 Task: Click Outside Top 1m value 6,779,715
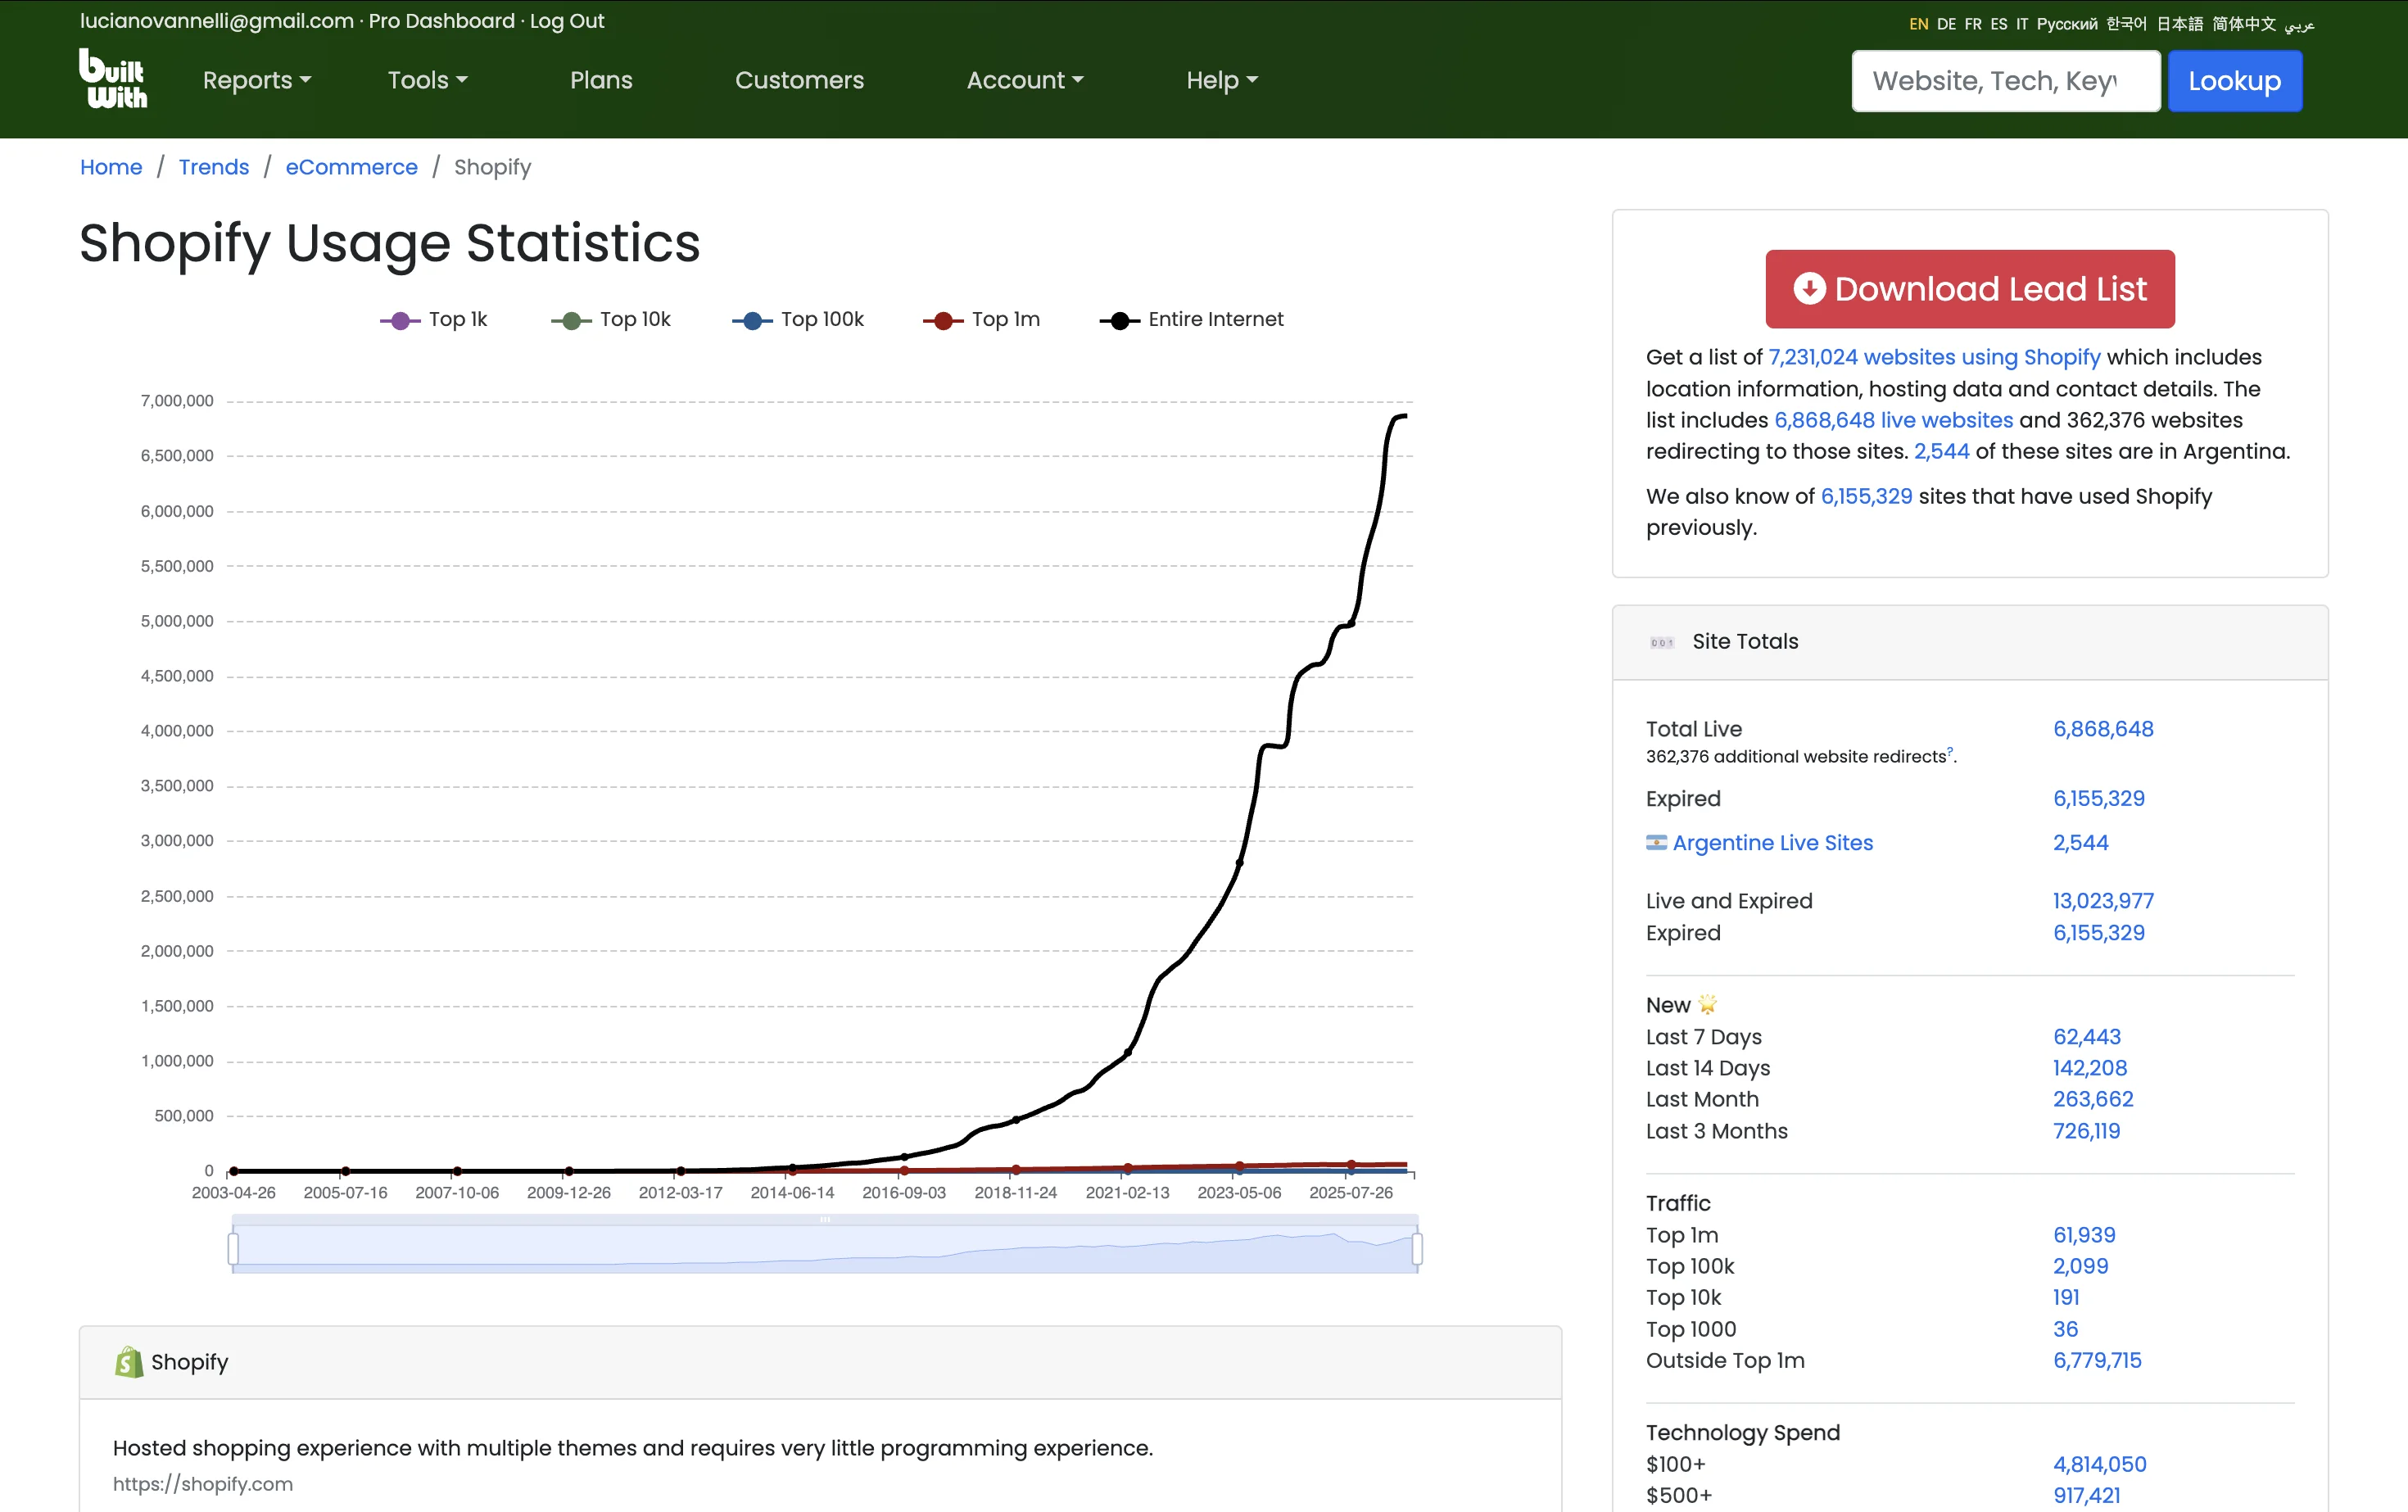pos(2097,1360)
